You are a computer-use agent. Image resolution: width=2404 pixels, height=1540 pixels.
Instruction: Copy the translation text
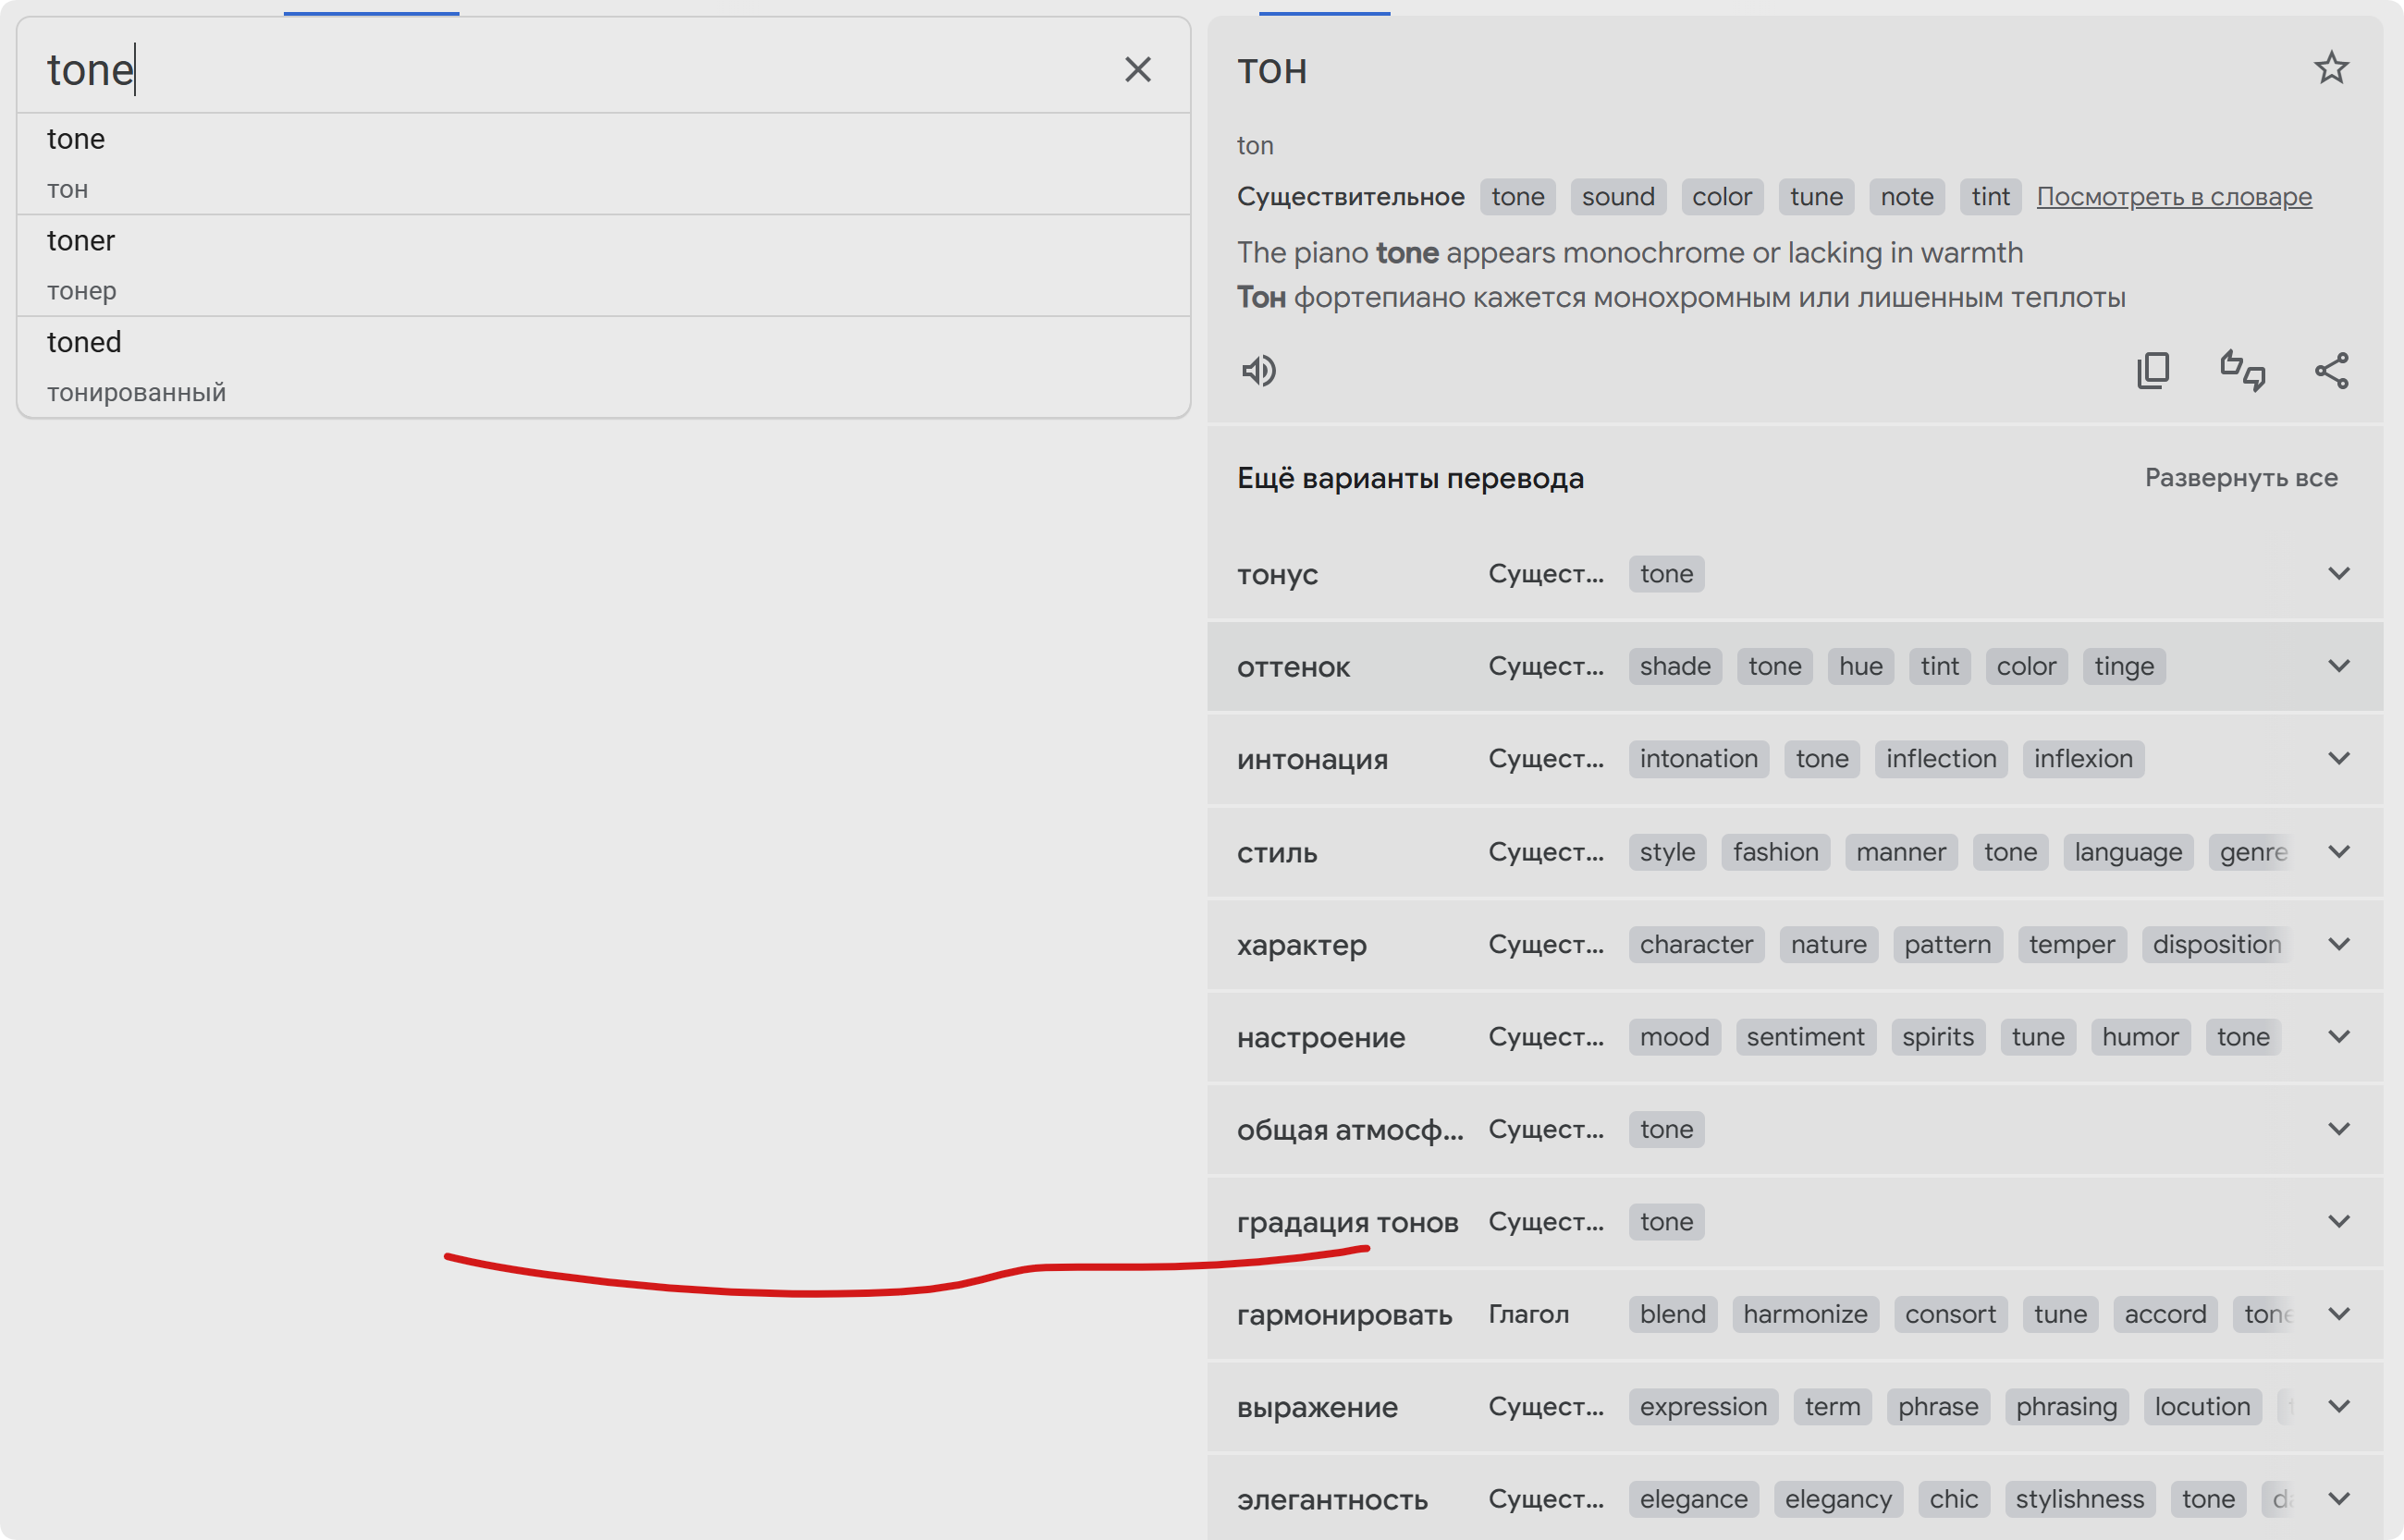coord(2153,371)
